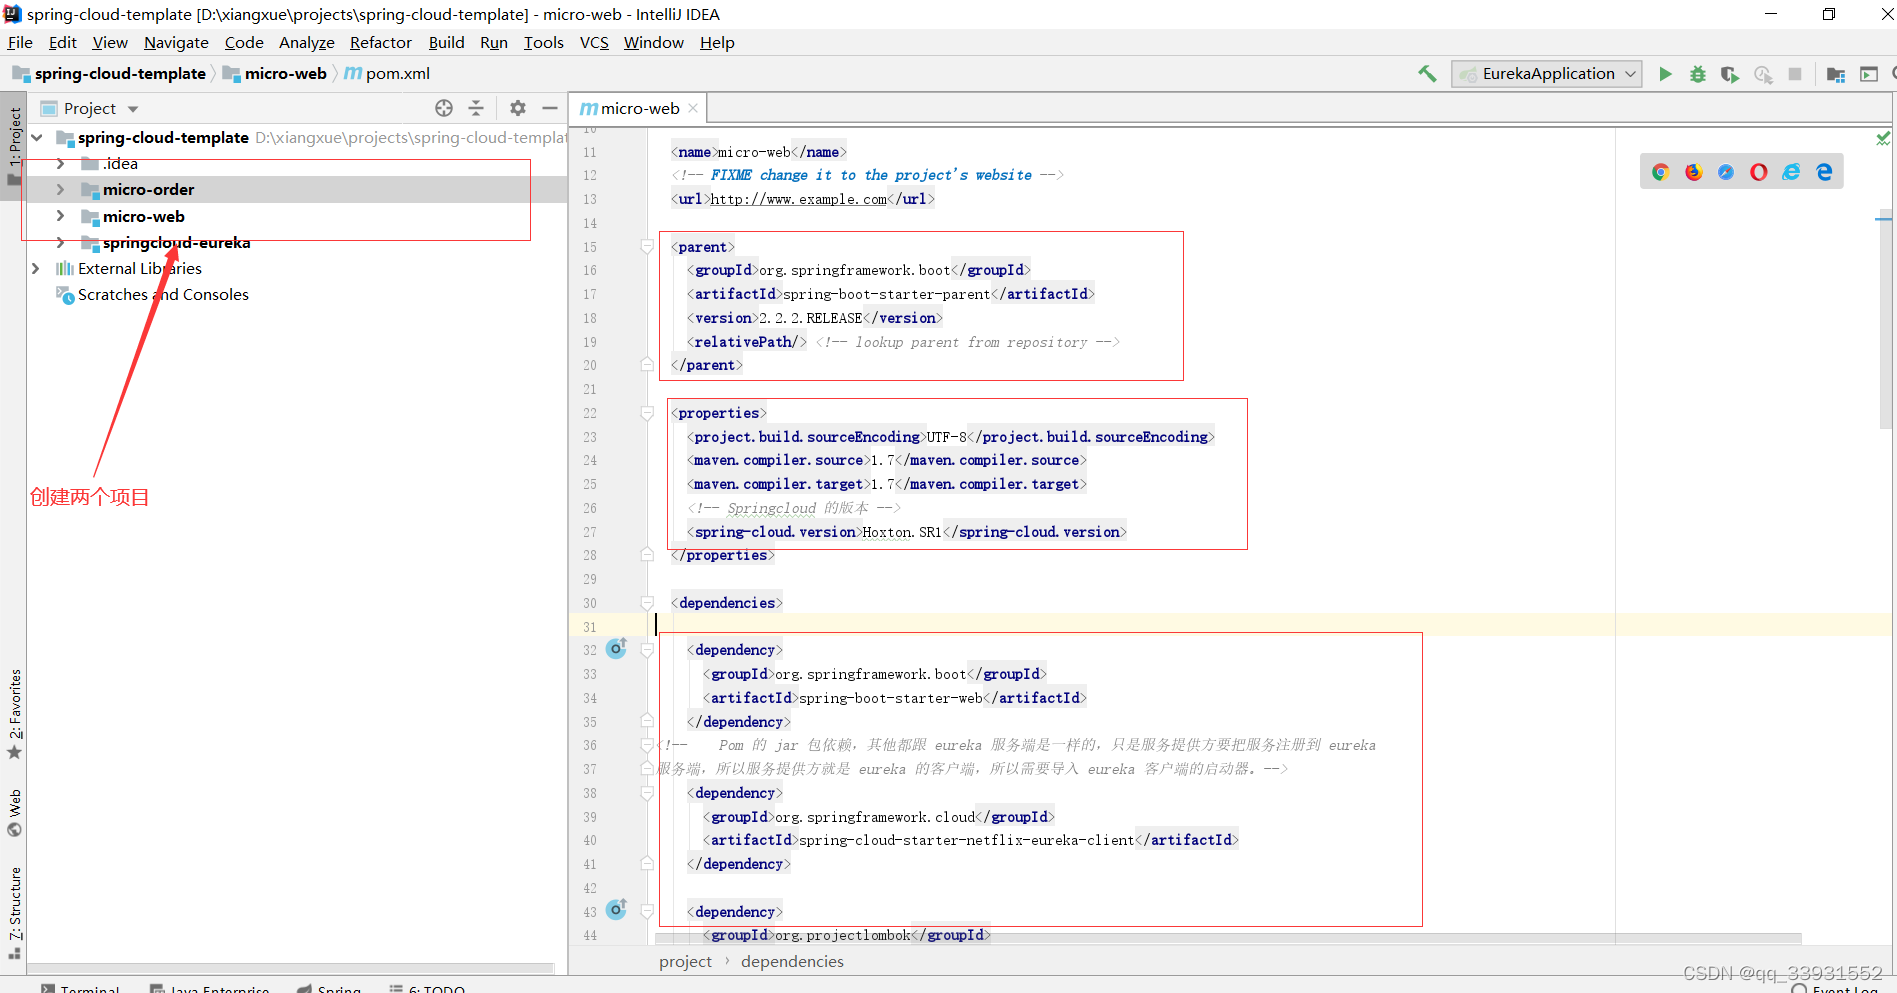
Task: Fold the dependencies tag at line 30
Action: (647, 603)
